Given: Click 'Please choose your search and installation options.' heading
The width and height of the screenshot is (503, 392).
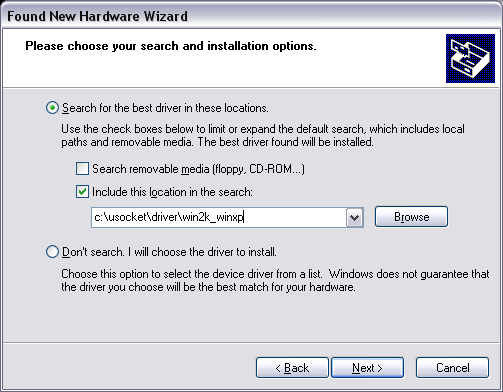Looking at the screenshot, I should point(171,46).
